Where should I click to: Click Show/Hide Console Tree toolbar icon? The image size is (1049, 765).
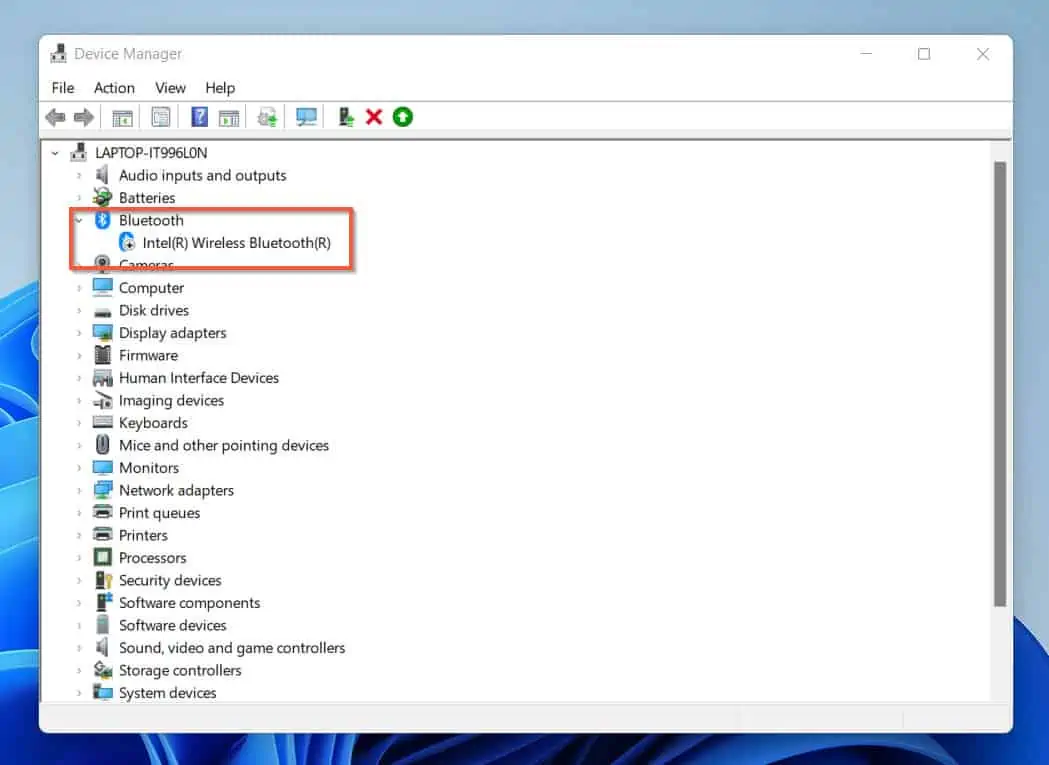(122, 117)
